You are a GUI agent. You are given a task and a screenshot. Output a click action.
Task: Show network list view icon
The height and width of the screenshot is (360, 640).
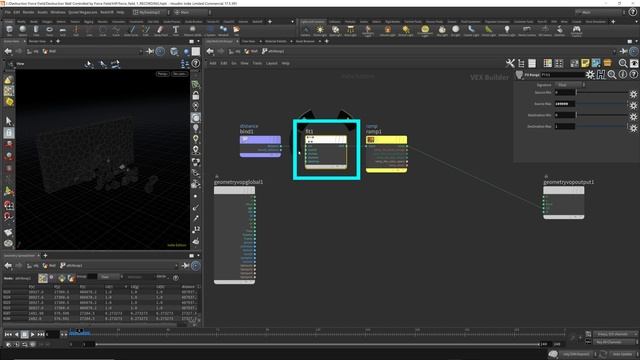coord(532,63)
